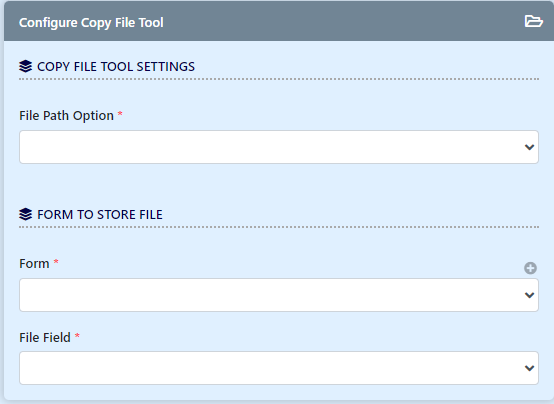The width and height of the screenshot is (554, 404).
Task: Click the red asterisk next to File Path Option
Action: pos(120,114)
